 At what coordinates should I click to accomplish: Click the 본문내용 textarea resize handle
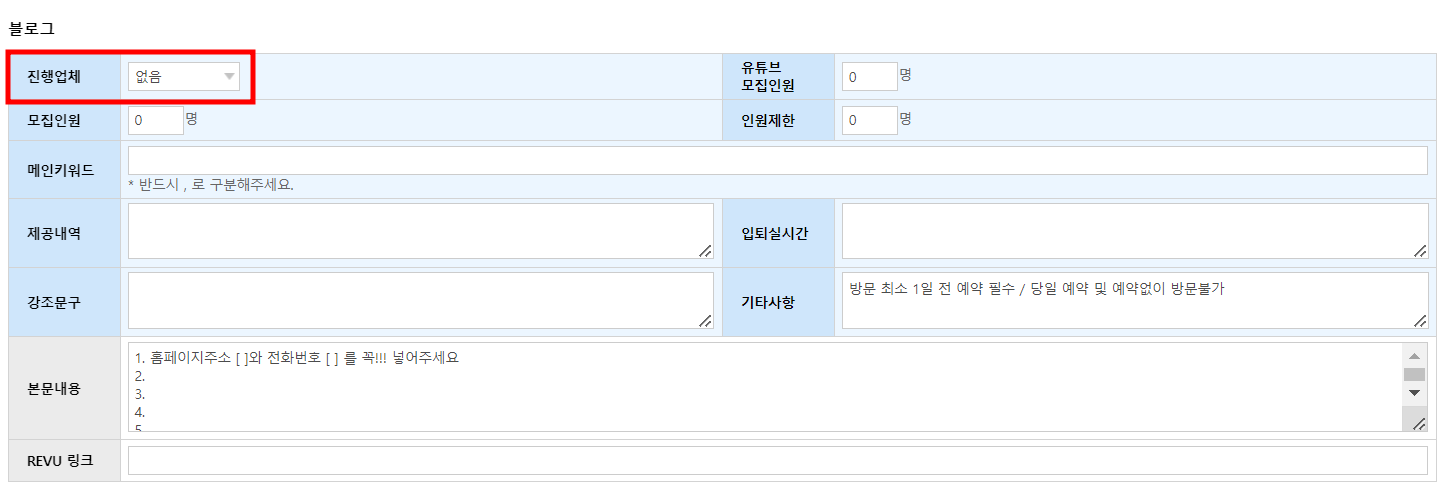click(x=1420, y=424)
